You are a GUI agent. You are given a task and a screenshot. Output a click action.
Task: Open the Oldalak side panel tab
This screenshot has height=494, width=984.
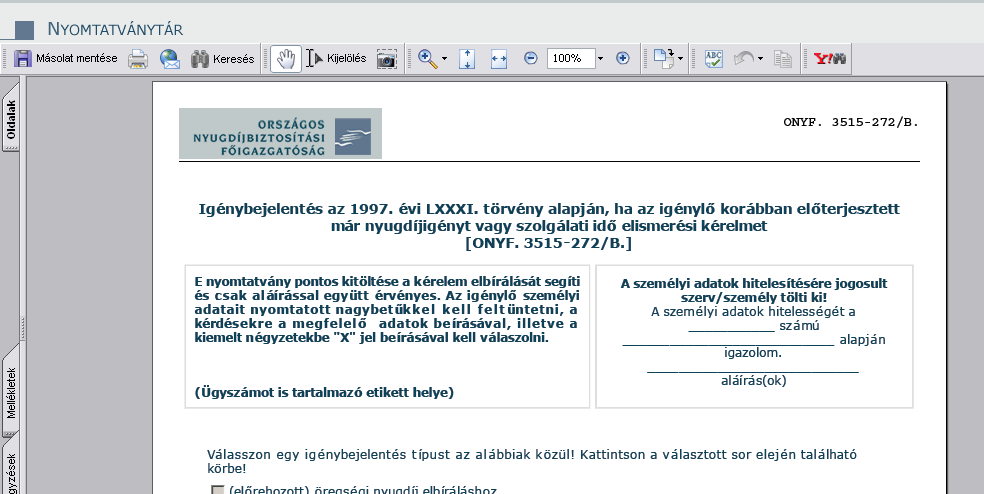click(11, 119)
